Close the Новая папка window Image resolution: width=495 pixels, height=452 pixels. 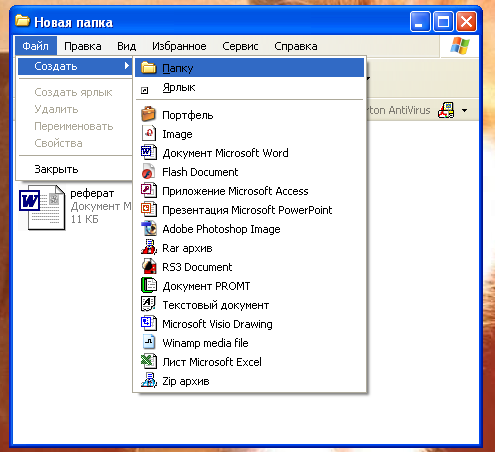pyautogui.click(x=466, y=21)
